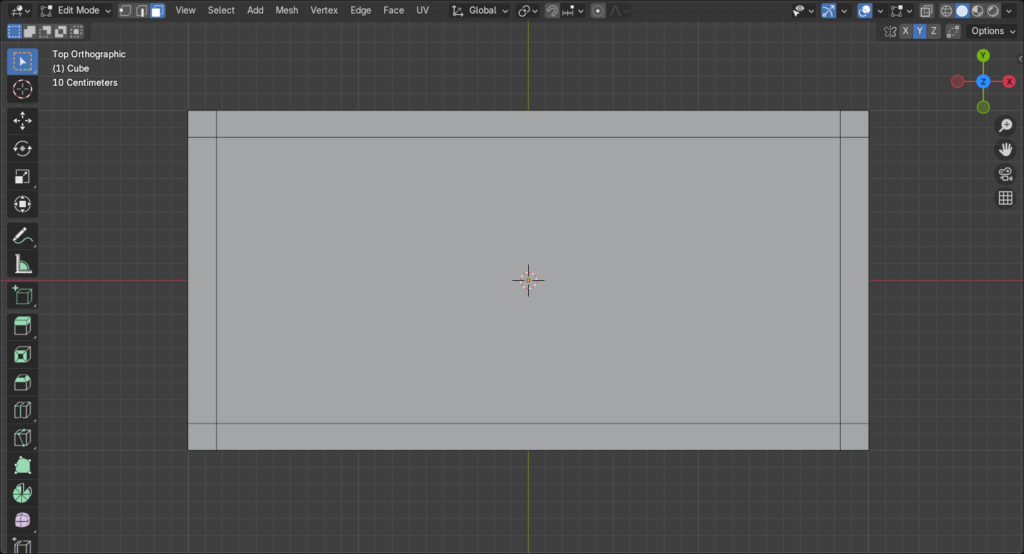Open the UV menu
Screen dimensions: 1024x554
422,10
